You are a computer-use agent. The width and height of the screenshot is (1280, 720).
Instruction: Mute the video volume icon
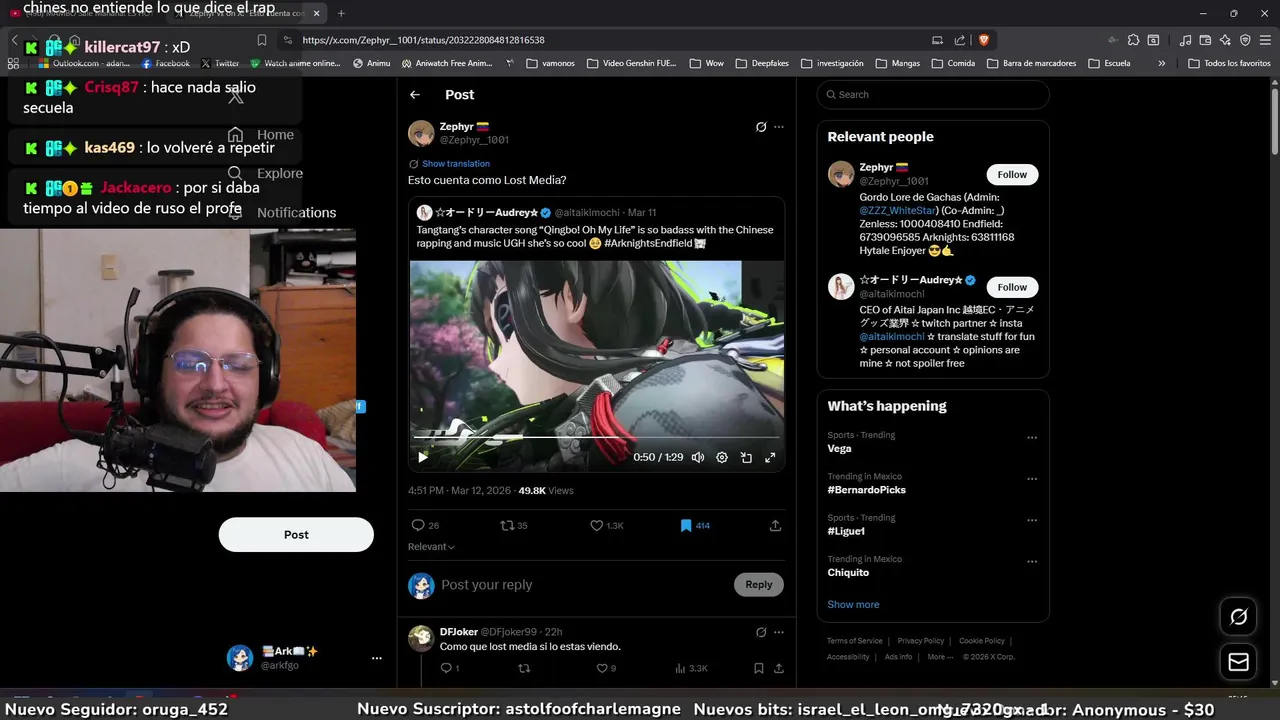(x=698, y=457)
